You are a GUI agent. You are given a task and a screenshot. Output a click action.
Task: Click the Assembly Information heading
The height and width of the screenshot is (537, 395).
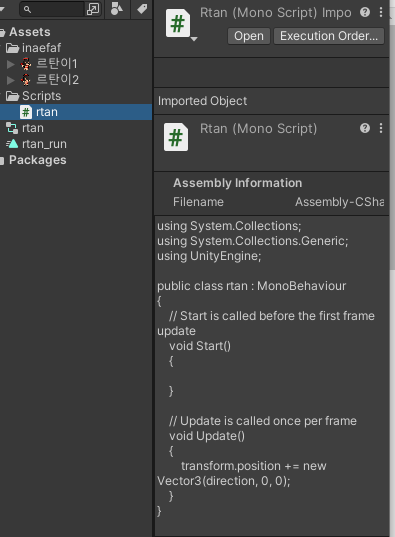238,183
